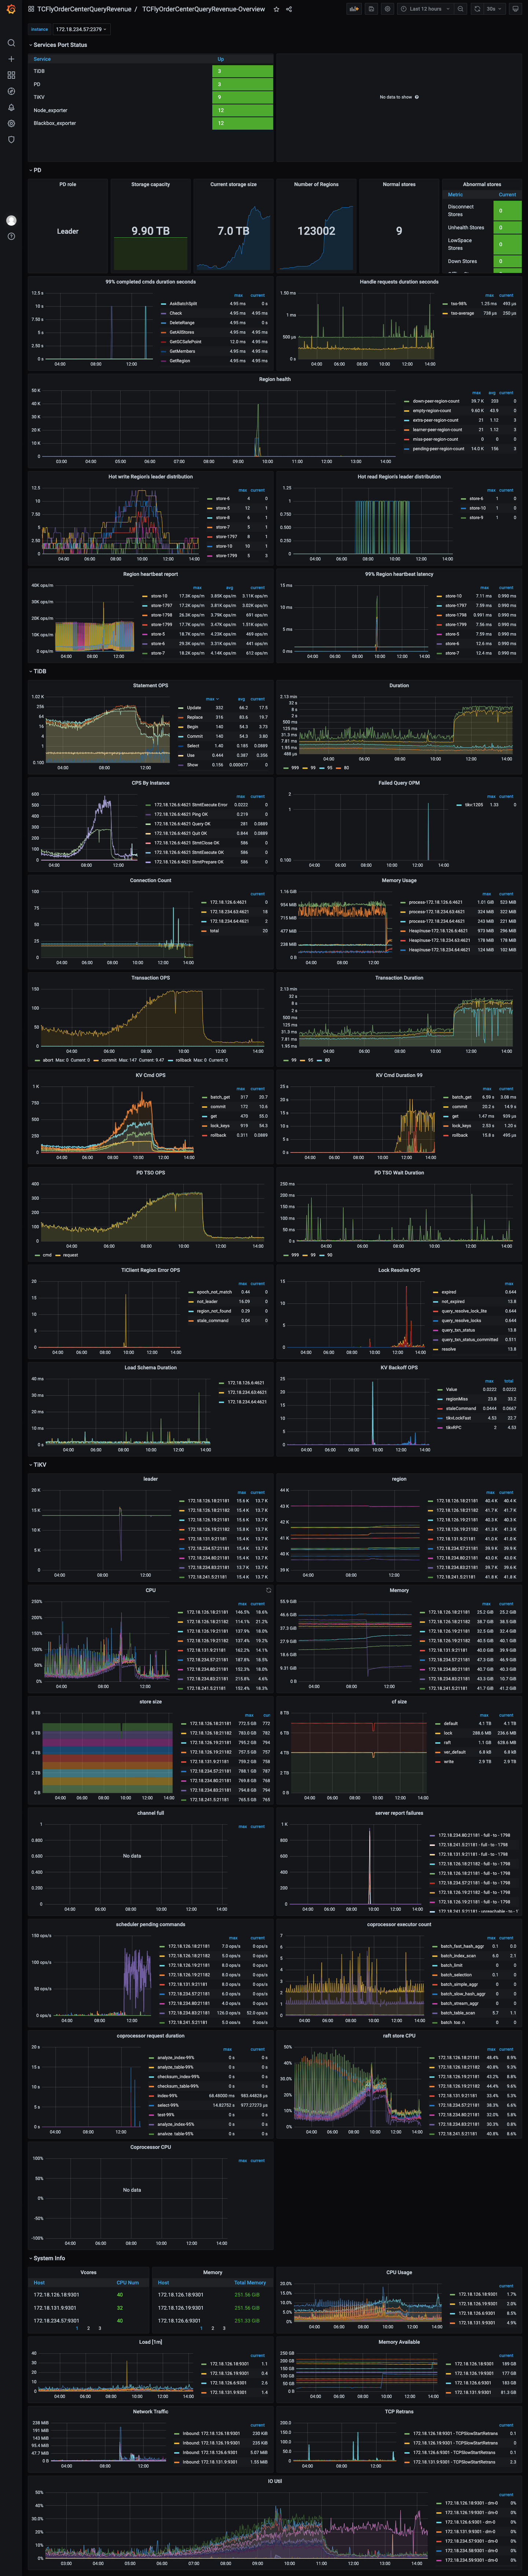The image size is (528, 2576).
Task: Collapse the Services Port Status row
Action: pos(60,45)
